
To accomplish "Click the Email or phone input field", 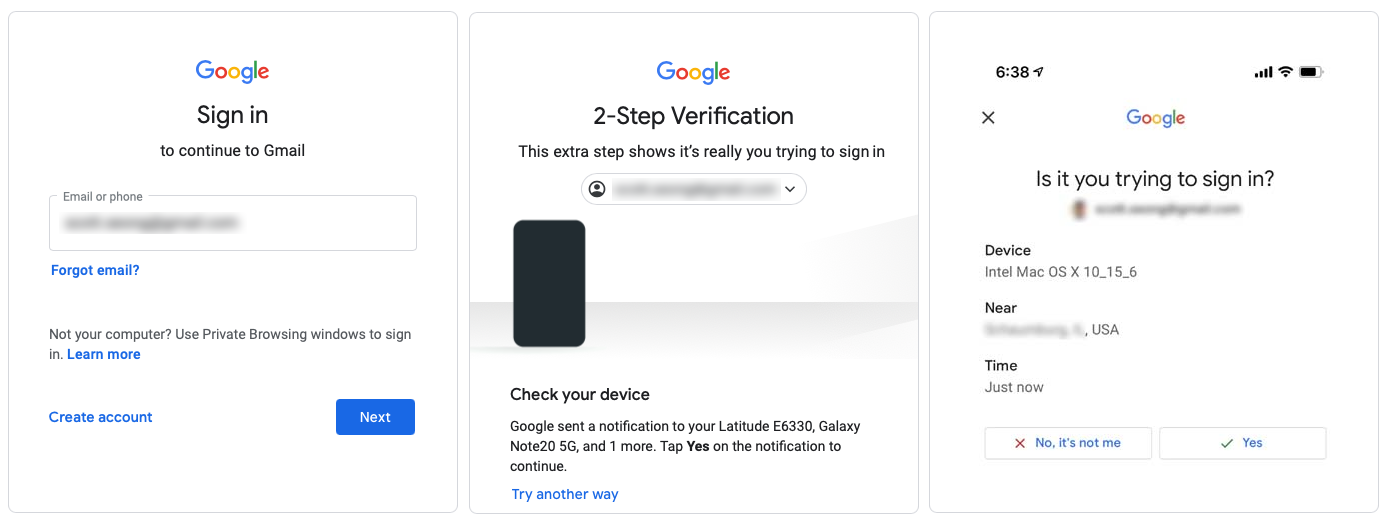I will click(x=232, y=223).
